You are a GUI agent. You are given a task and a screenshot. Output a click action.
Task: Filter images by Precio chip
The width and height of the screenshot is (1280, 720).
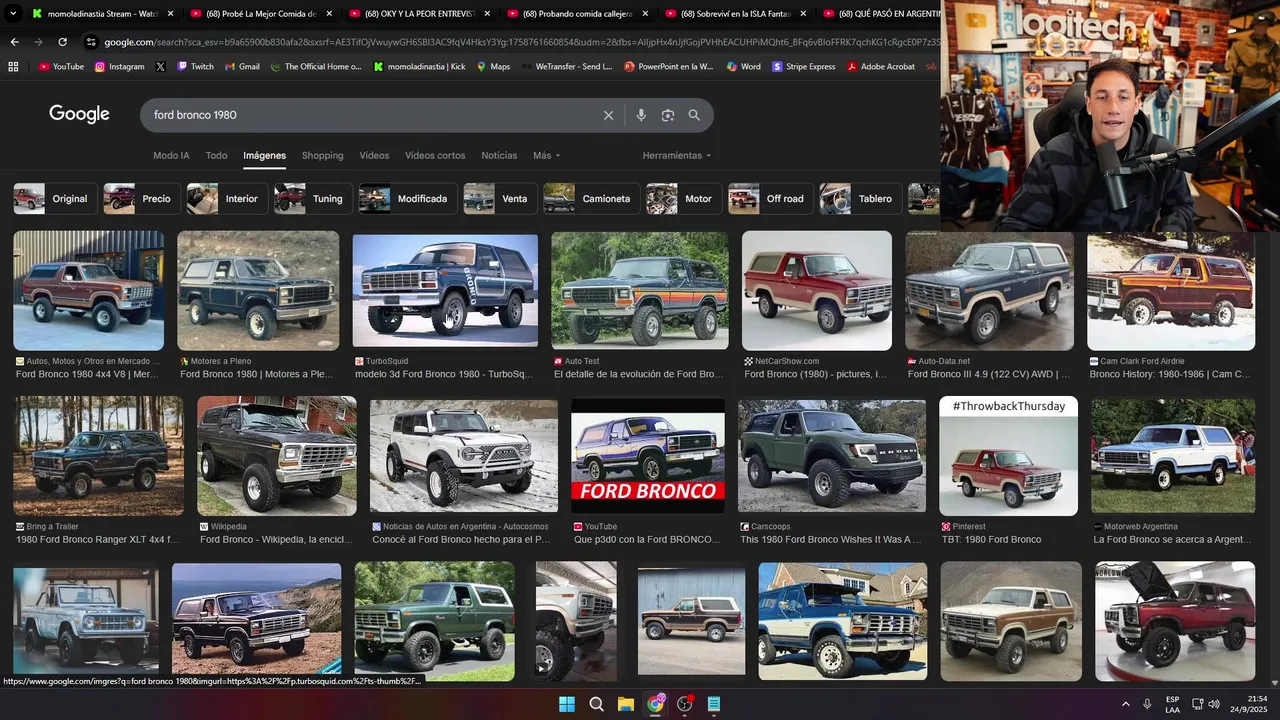(x=142, y=199)
